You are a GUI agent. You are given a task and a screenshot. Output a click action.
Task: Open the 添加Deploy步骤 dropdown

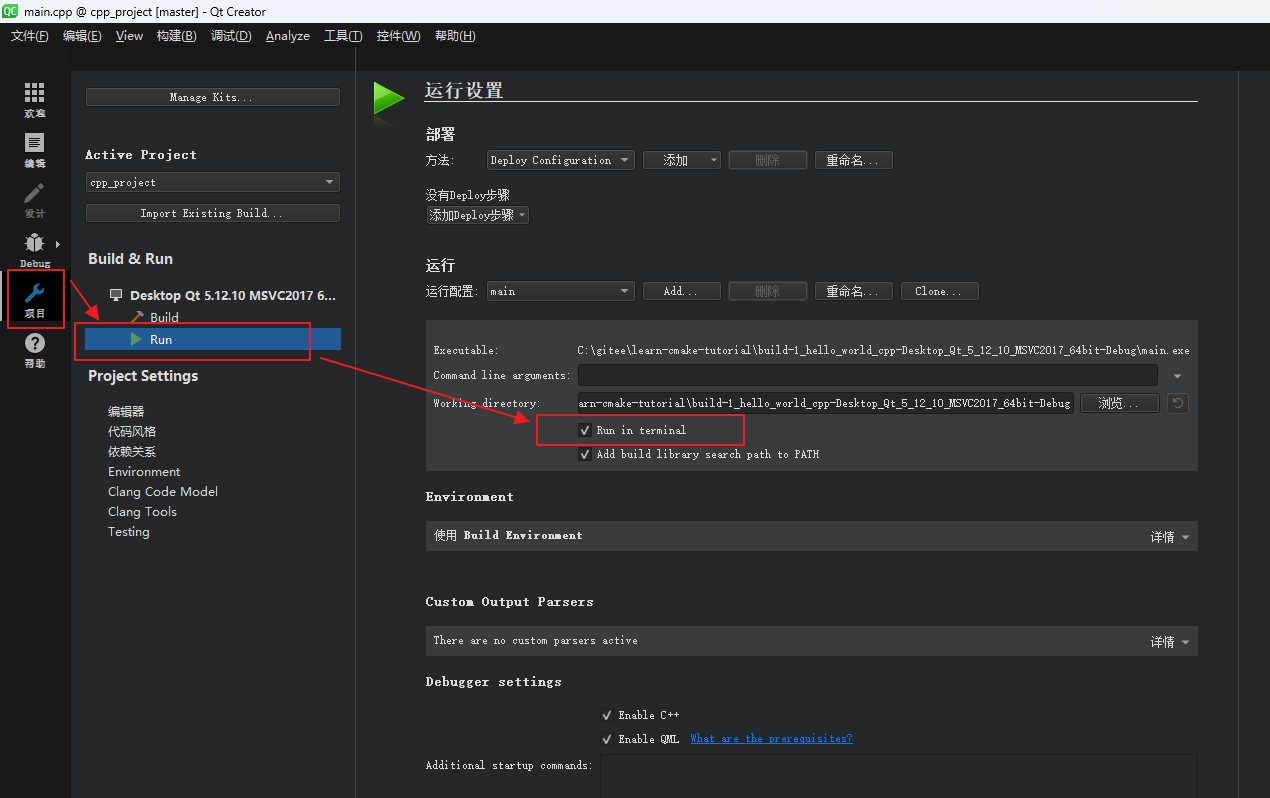tap(477, 214)
